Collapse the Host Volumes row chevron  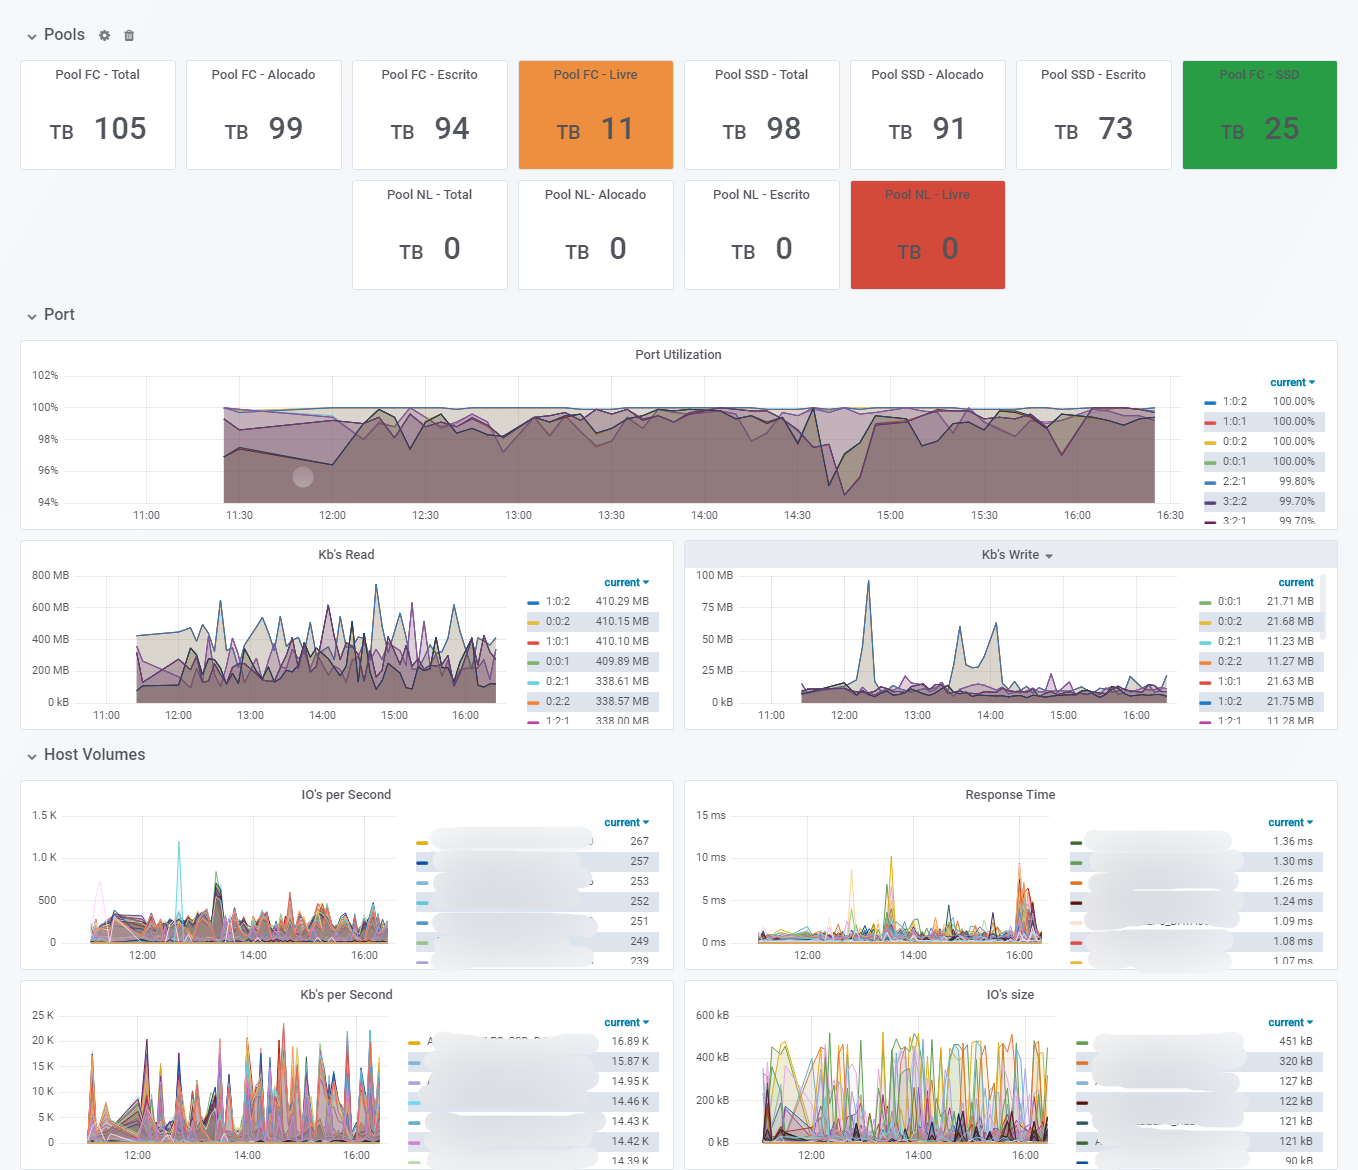pos(32,756)
